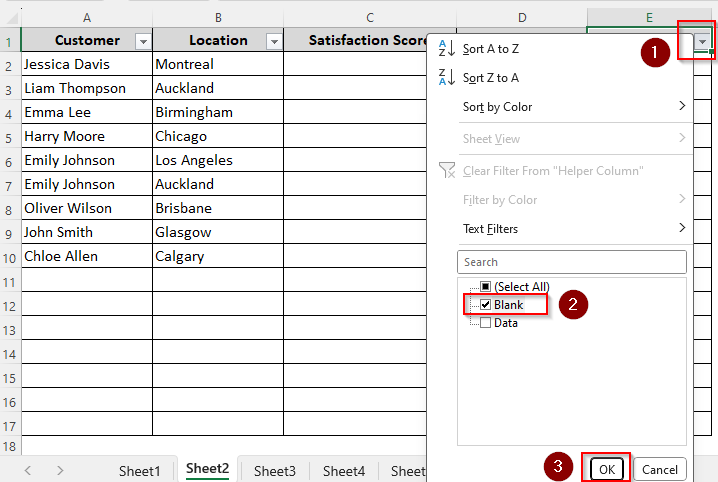Select cell containing Glasgow
The image size is (718, 482).
pyautogui.click(x=218, y=232)
